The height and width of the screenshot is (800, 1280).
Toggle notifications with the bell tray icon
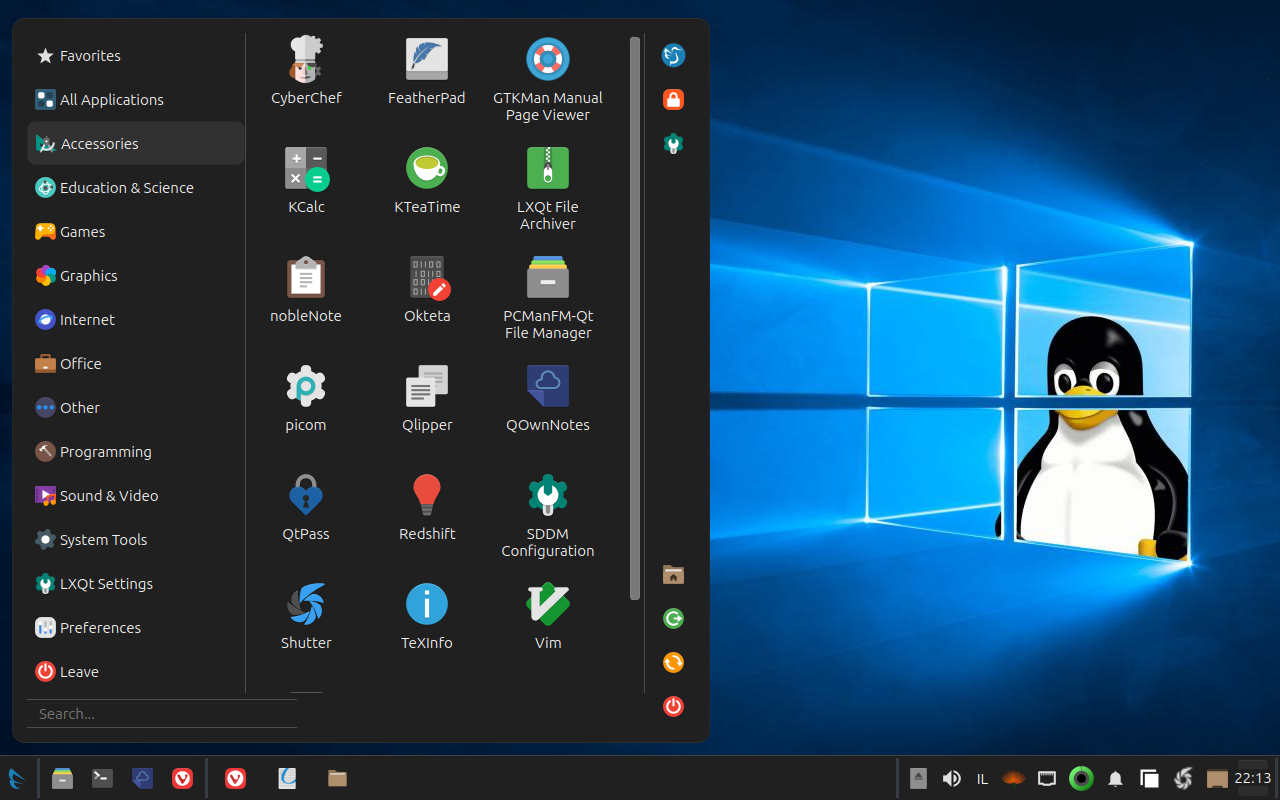[1114, 778]
